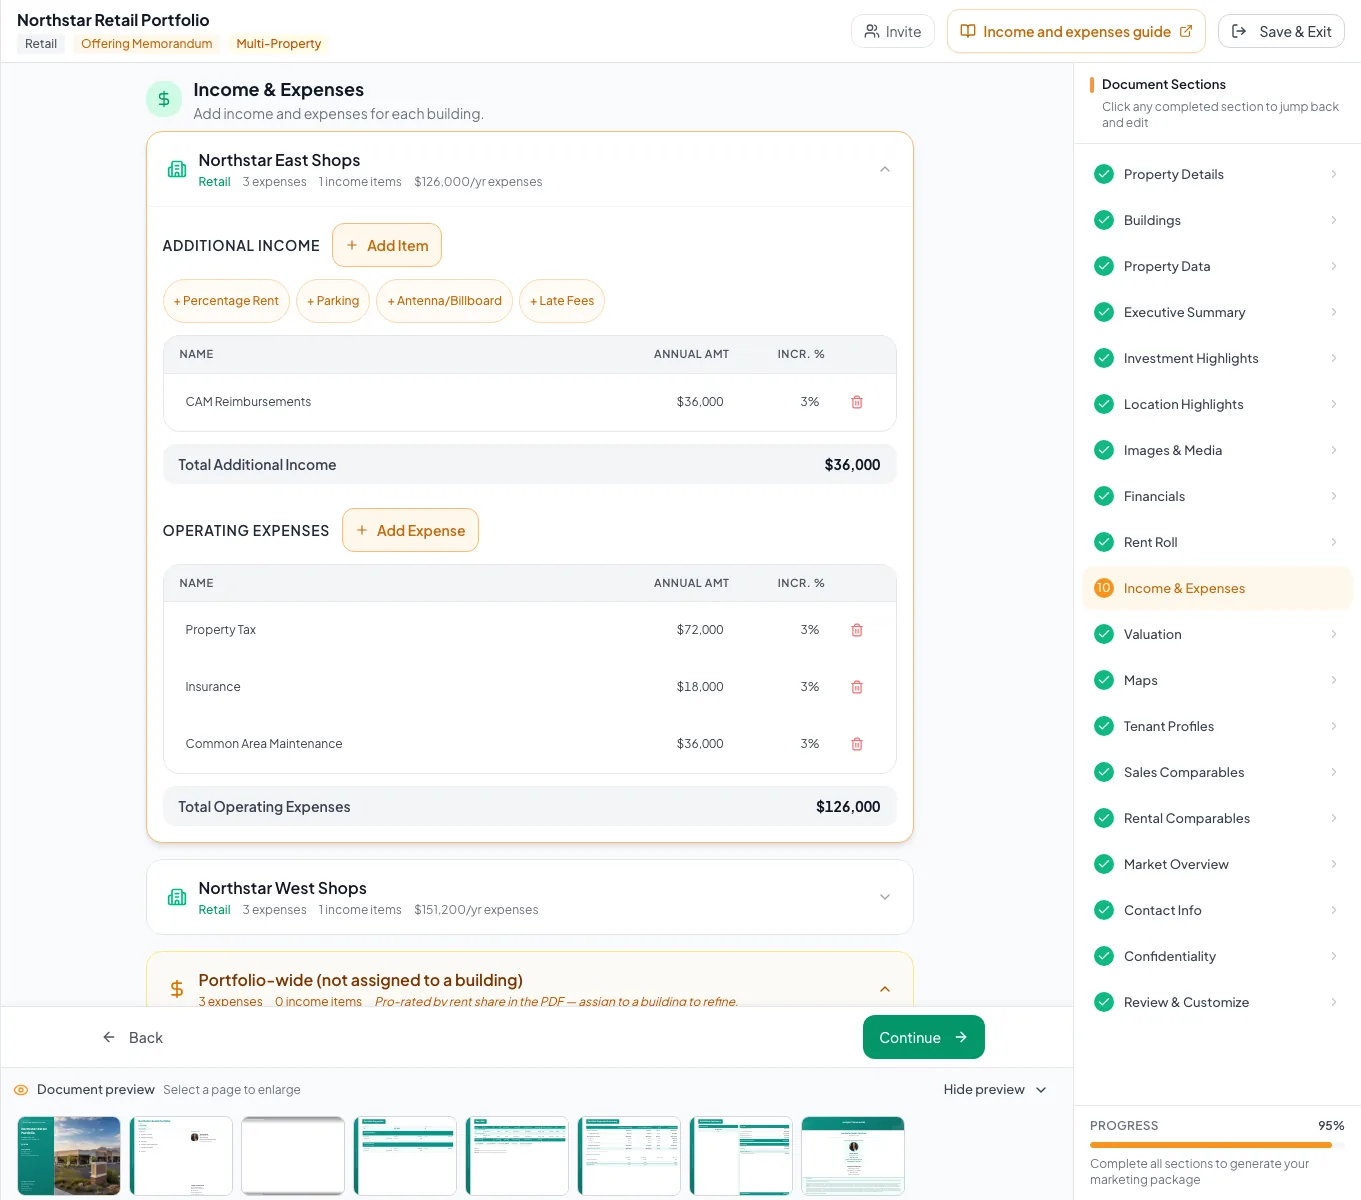Click Save & Exit
1361x1200 pixels.
(x=1281, y=32)
